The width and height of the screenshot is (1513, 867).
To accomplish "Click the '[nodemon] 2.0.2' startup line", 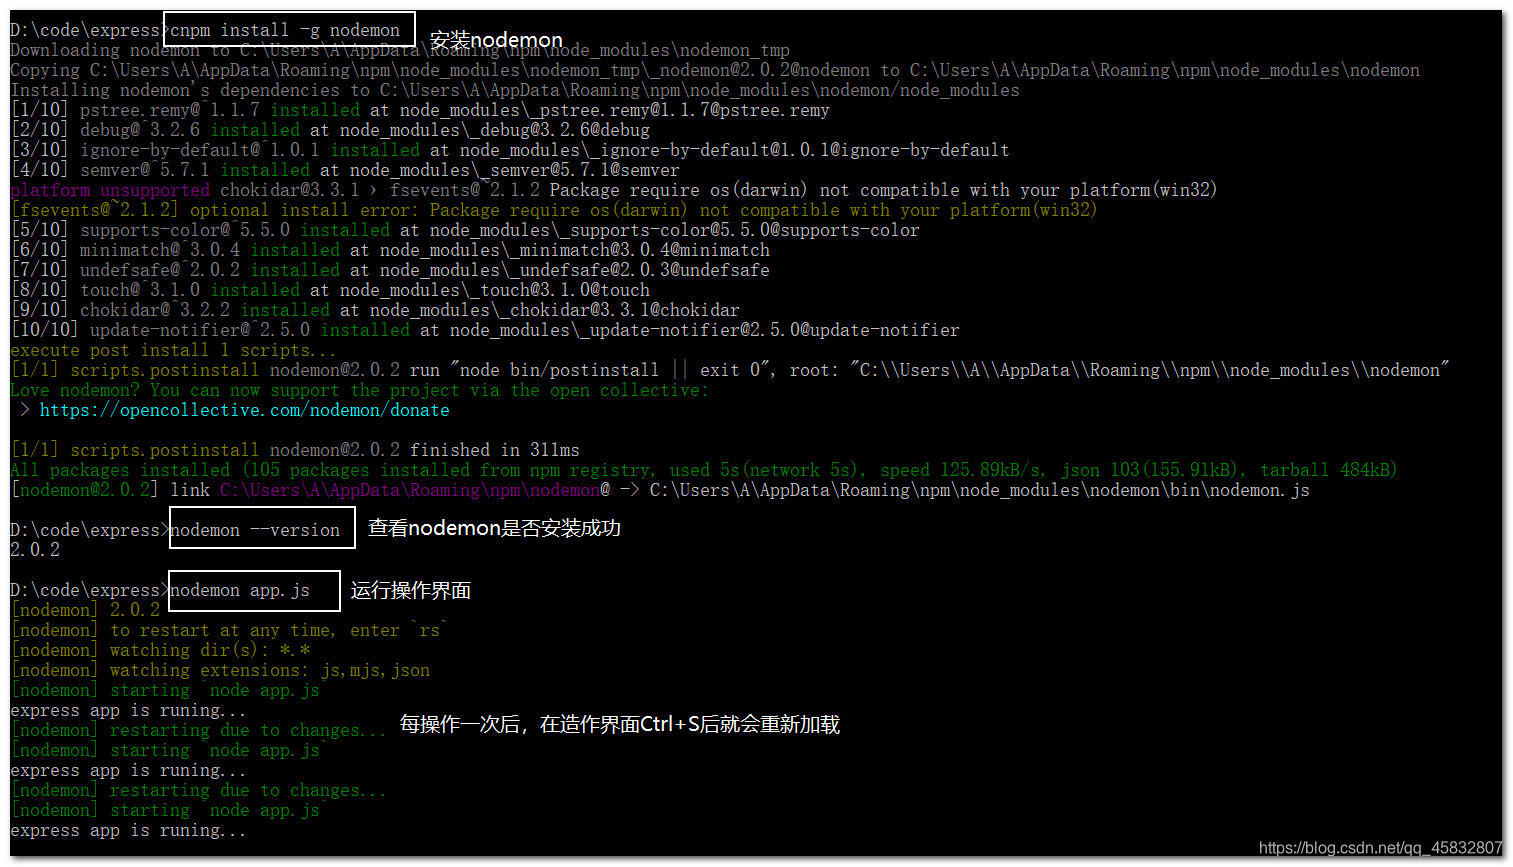I will 85,610.
